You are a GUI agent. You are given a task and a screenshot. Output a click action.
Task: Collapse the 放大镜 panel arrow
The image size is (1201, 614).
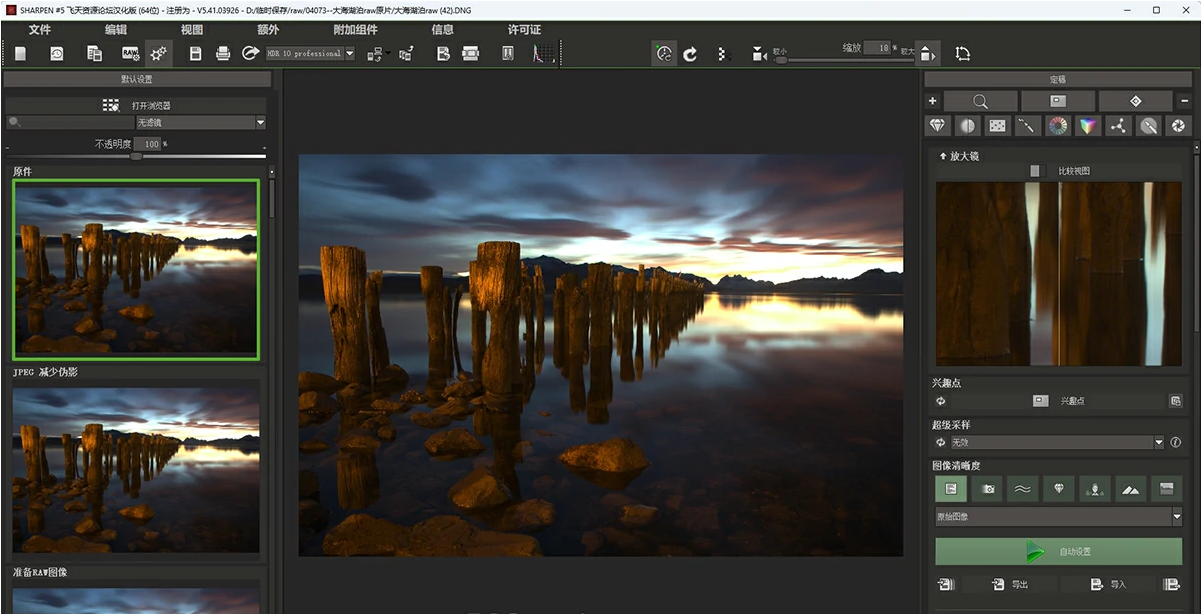coord(942,157)
